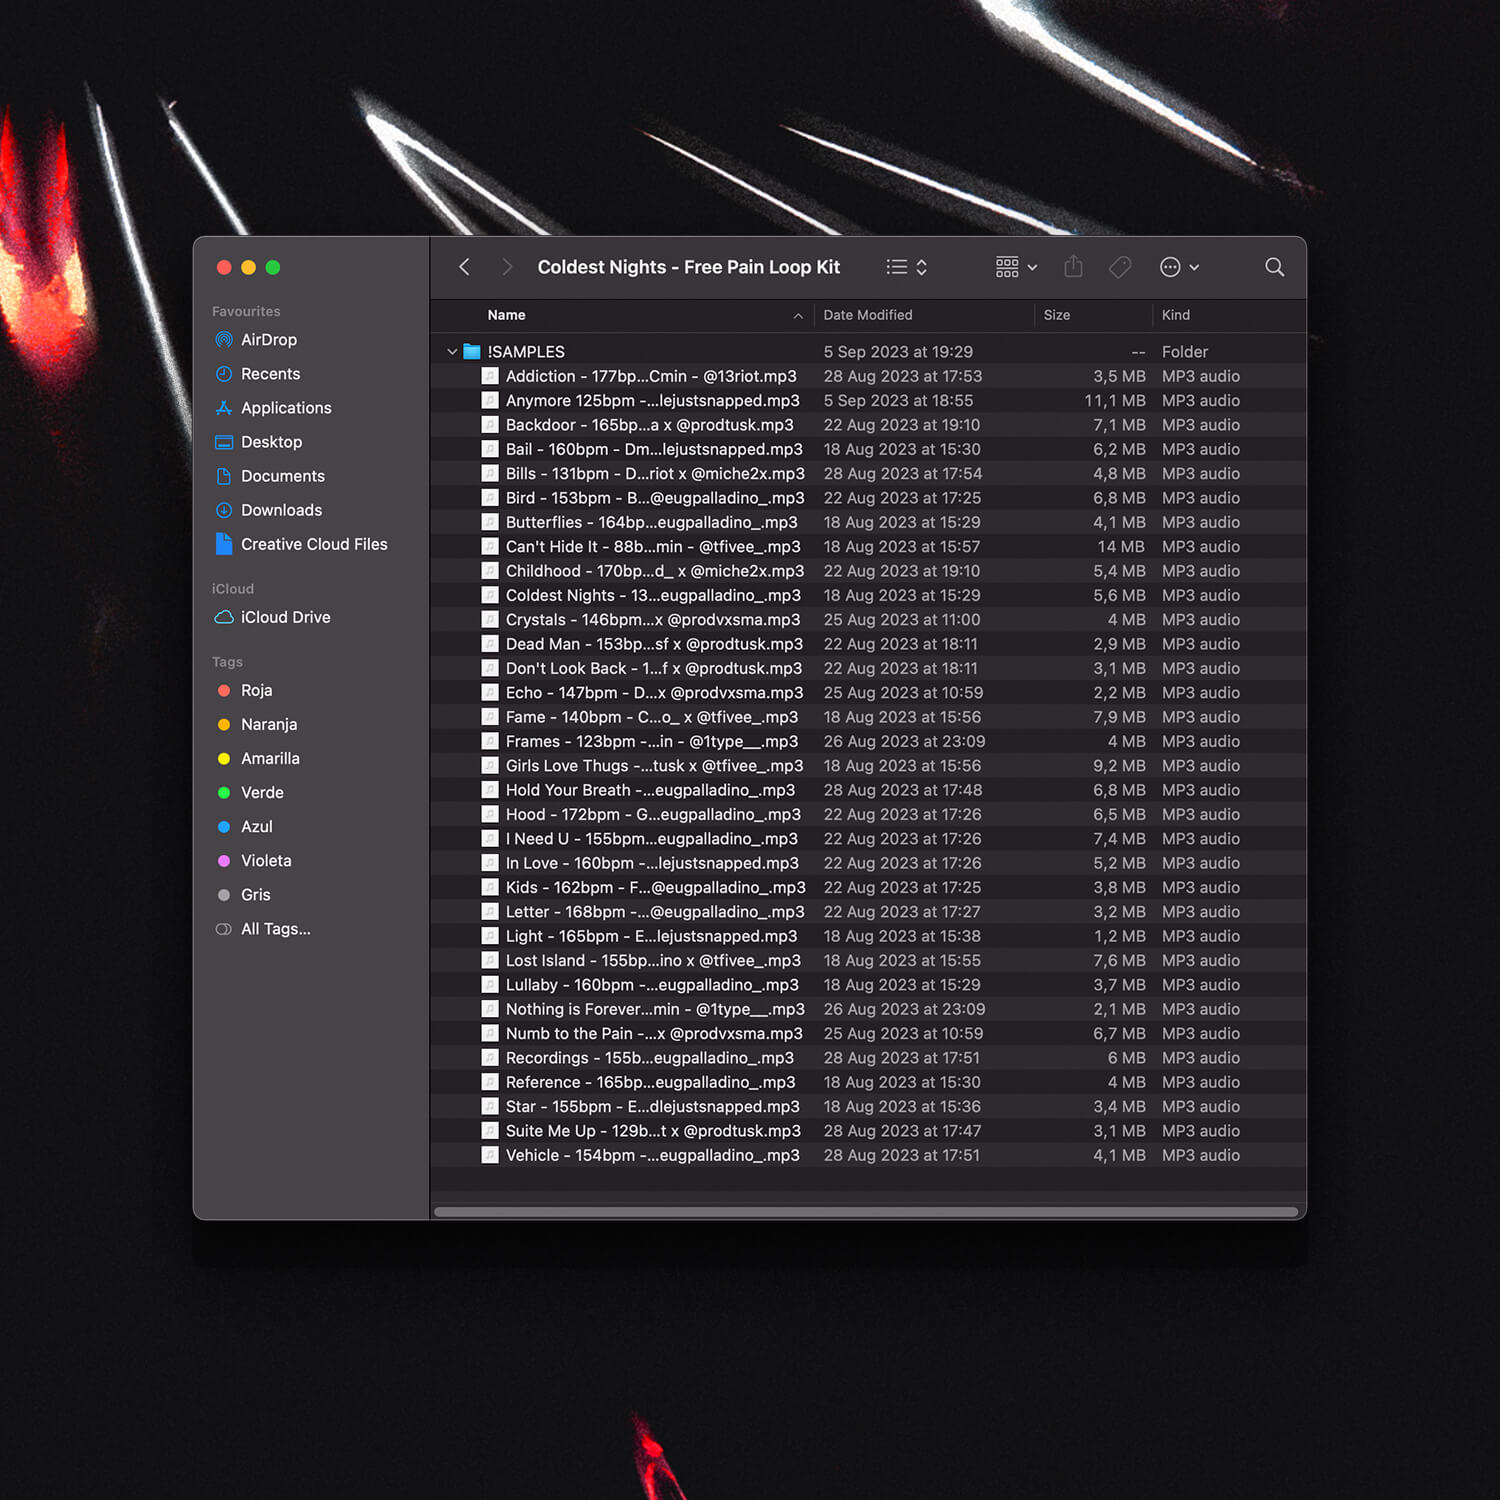Select the Don't Look Back file icon

pyautogui.click(x=490, y=668)
